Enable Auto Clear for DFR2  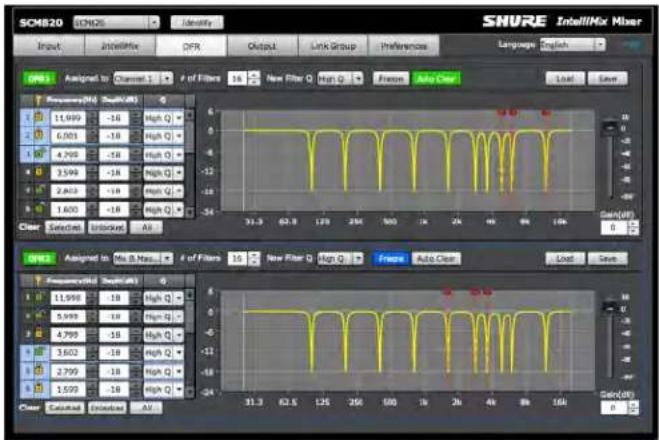click(x=436, y=258)
